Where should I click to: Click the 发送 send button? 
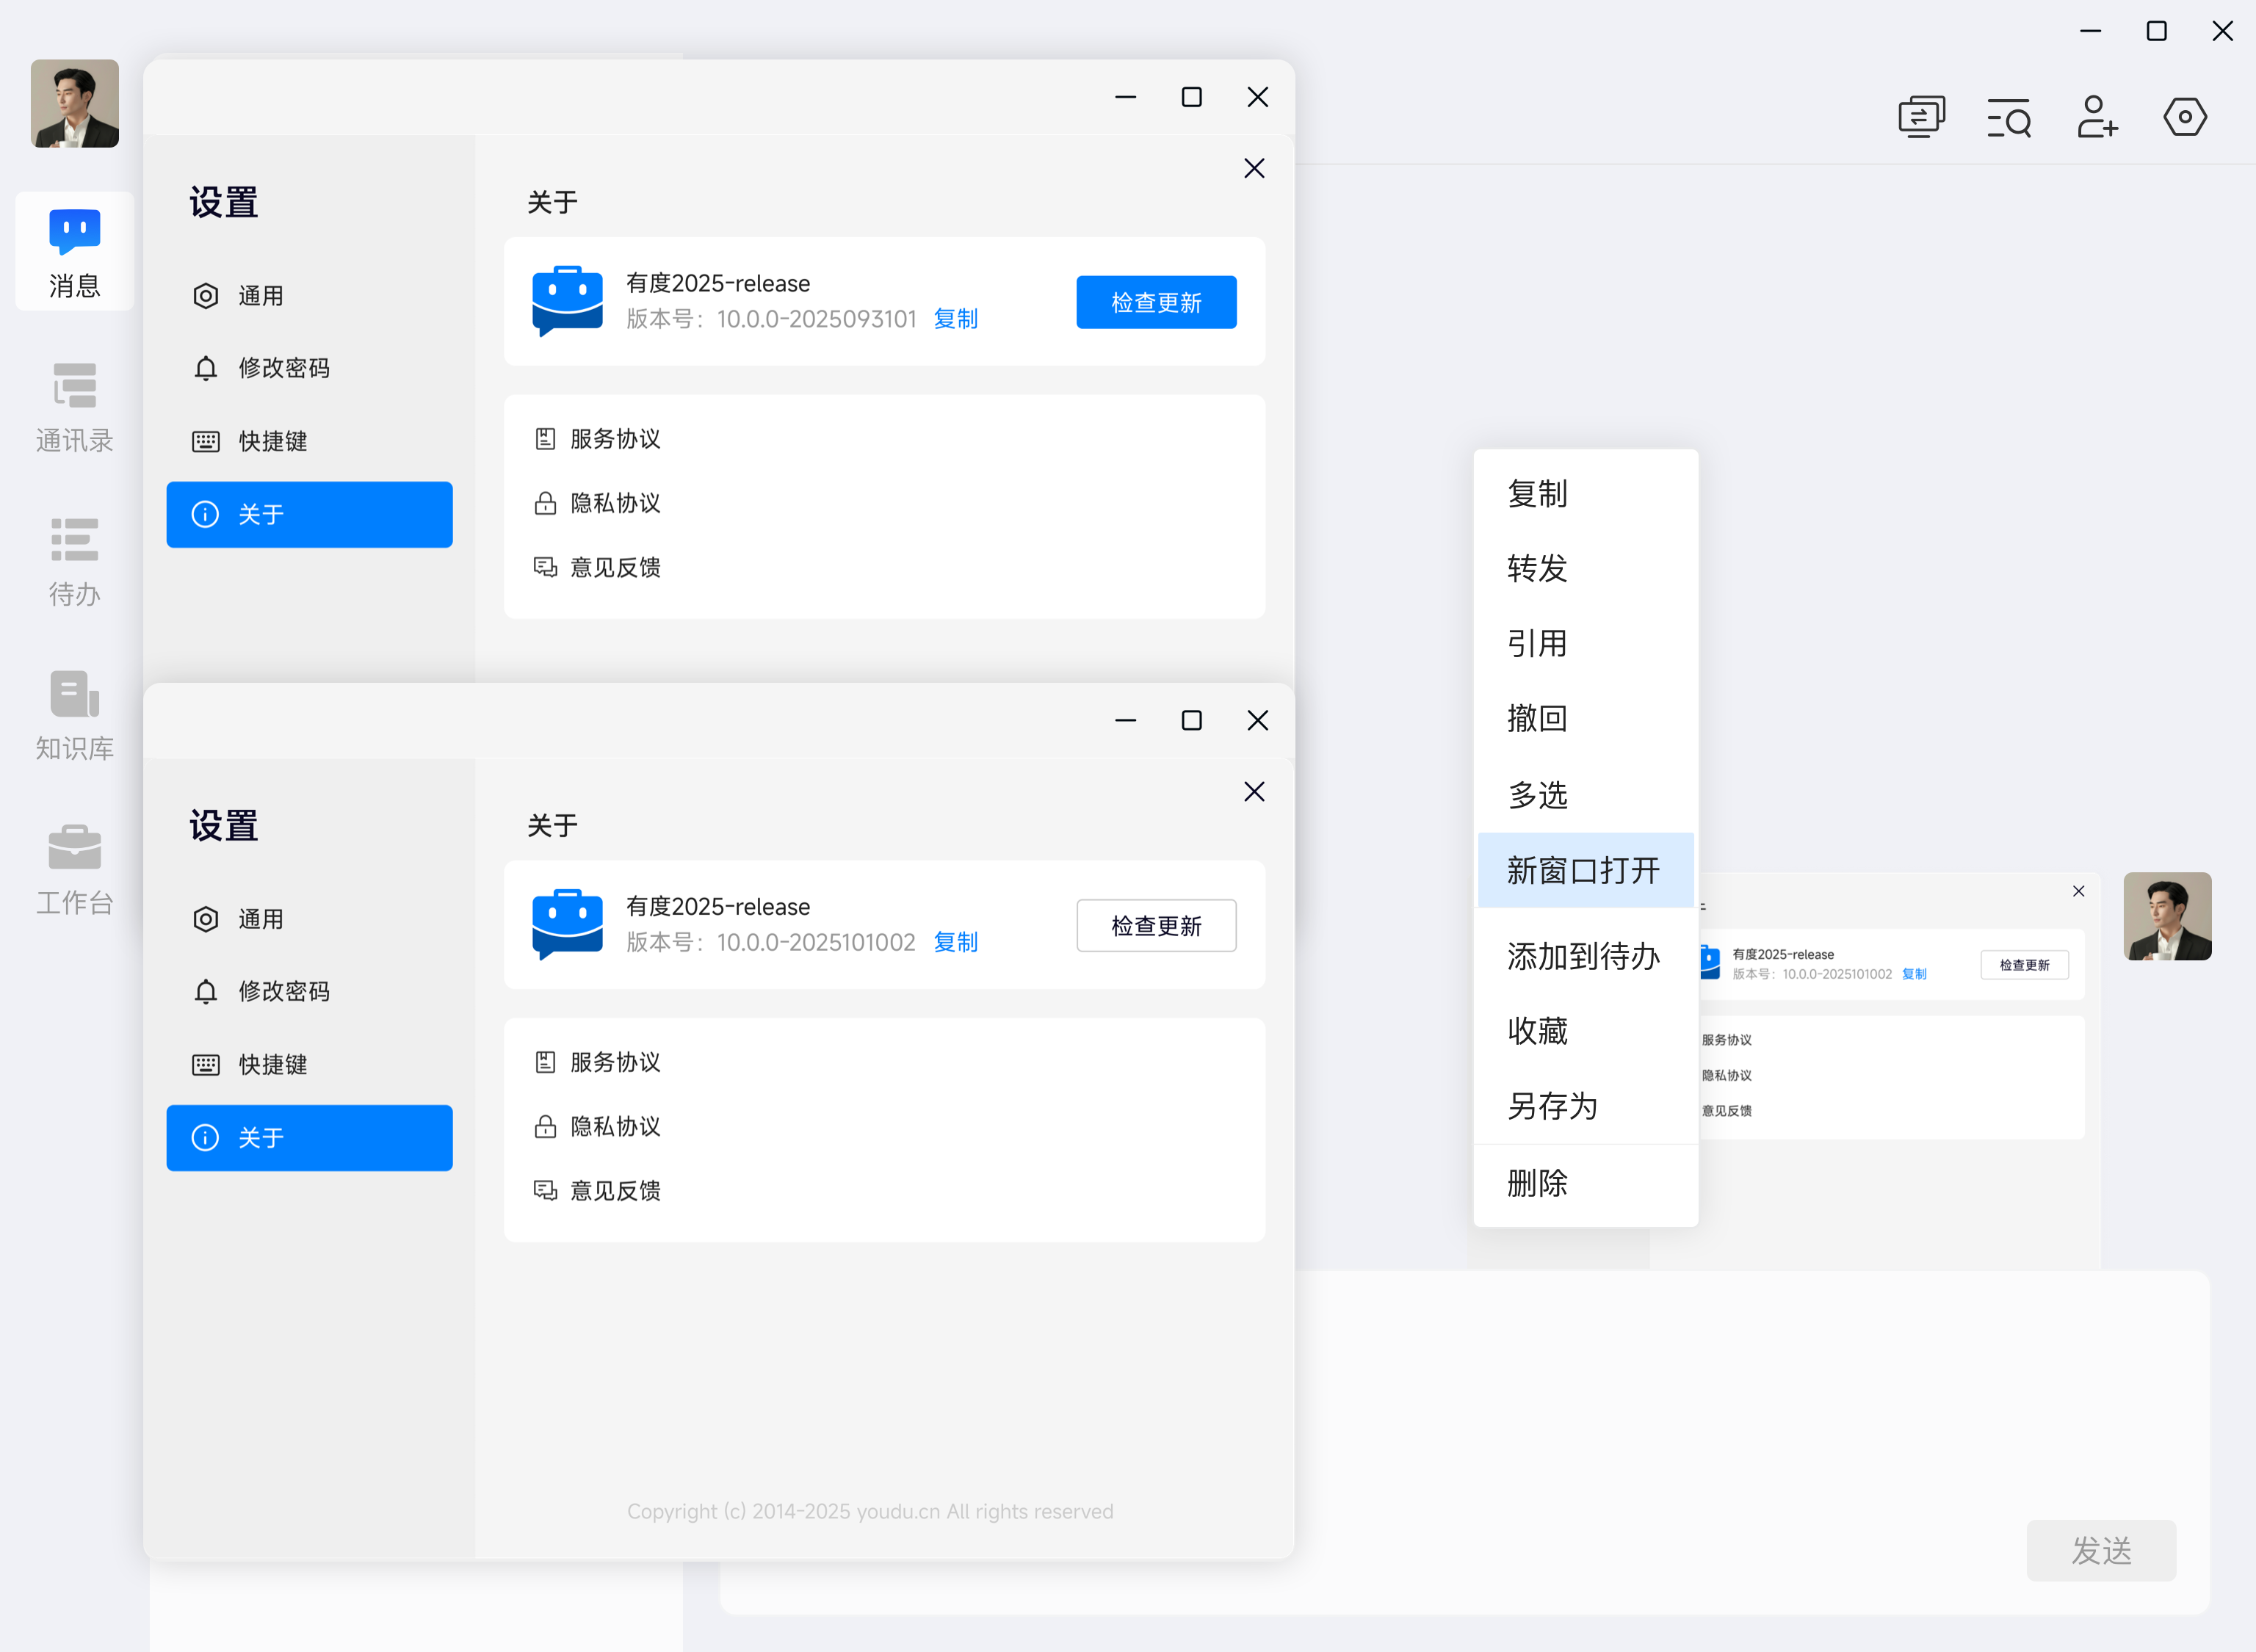(2100, 1550)
